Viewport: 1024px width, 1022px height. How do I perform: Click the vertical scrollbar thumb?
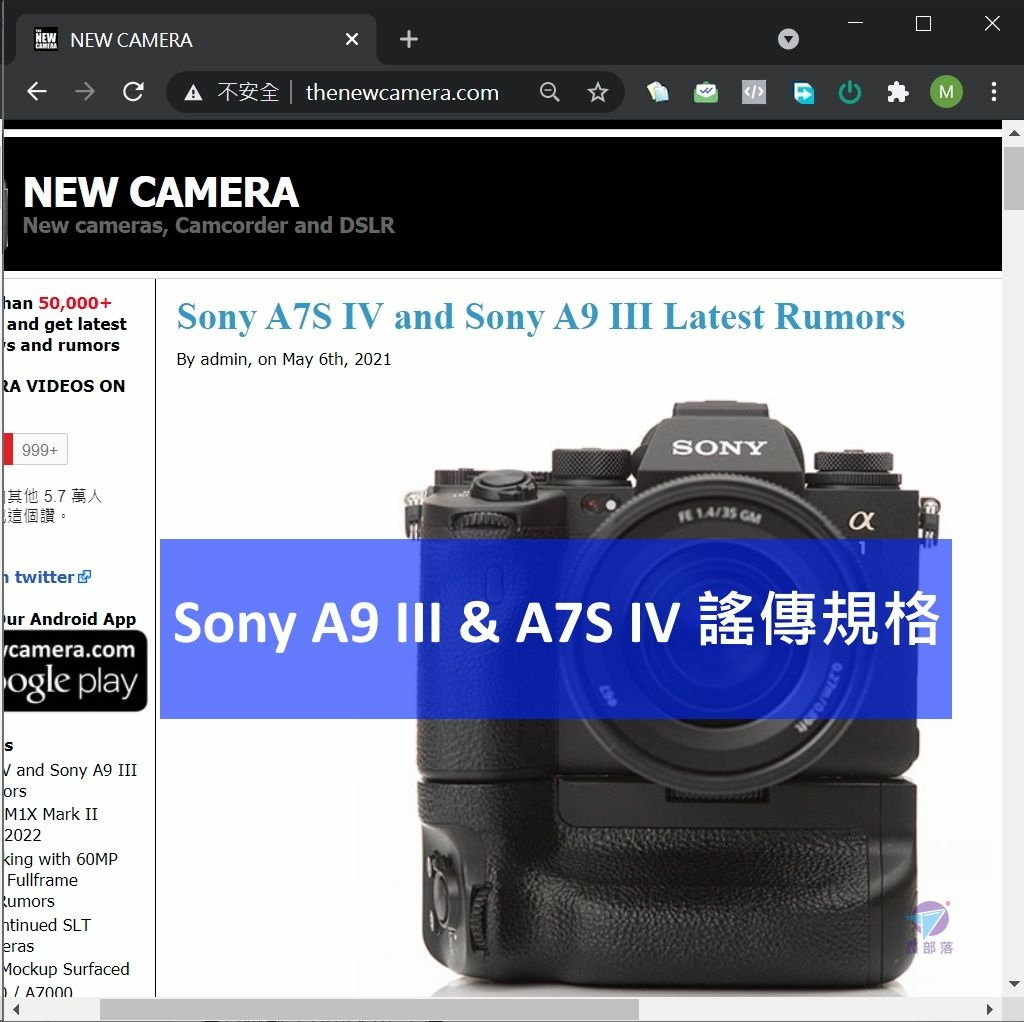(1014, 178)
